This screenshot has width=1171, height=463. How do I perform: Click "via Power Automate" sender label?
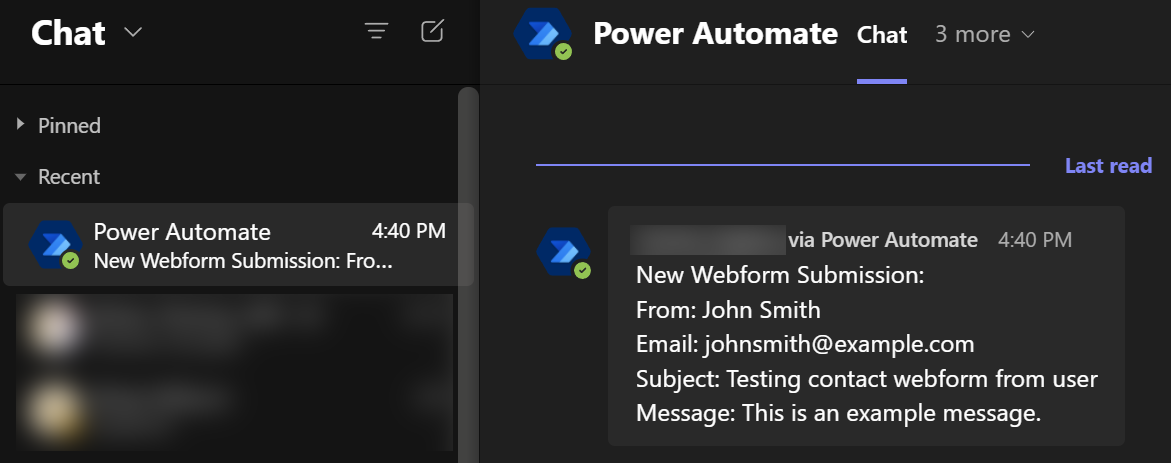(882, 240)
